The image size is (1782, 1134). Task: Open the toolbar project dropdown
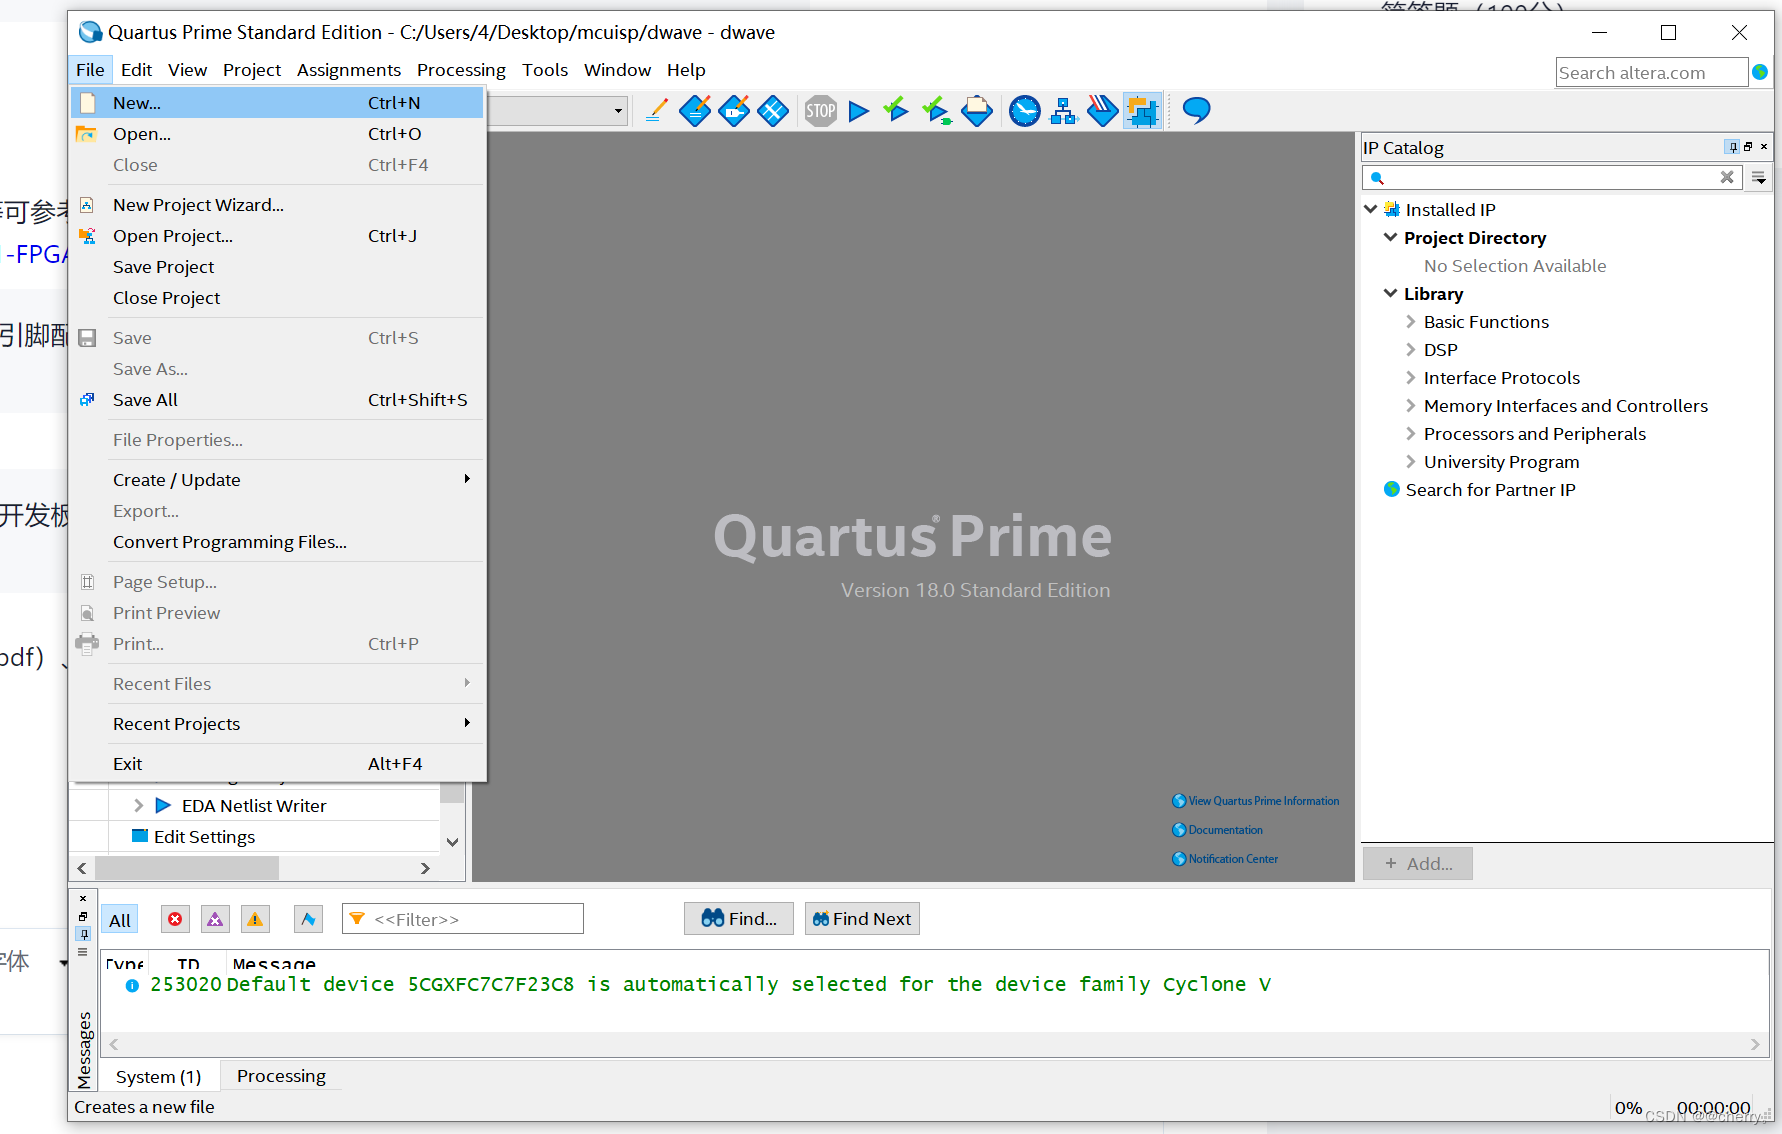[x=618, y=111]
